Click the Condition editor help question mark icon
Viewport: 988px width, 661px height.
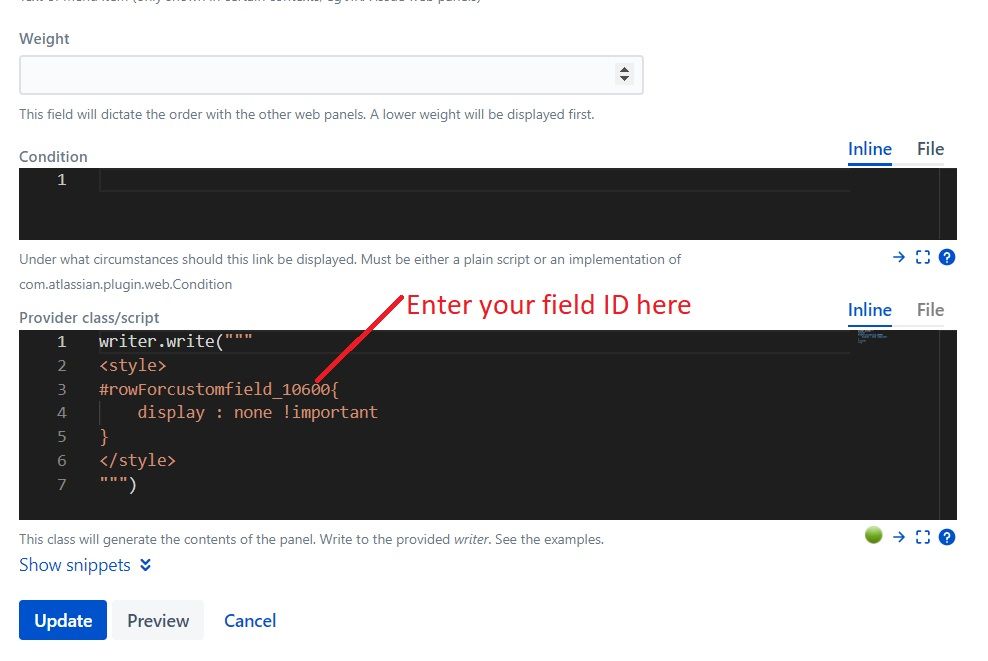click(946, 257)
